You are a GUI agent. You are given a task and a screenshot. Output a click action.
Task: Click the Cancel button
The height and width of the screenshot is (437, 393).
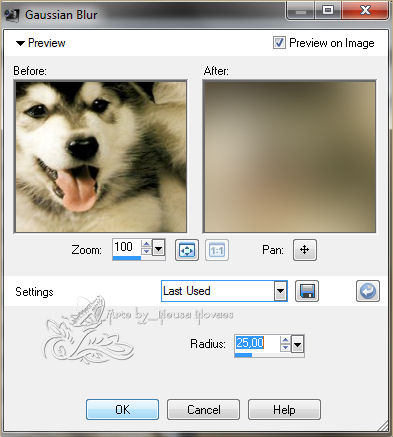pyautogui.click(x=203, y=410)
